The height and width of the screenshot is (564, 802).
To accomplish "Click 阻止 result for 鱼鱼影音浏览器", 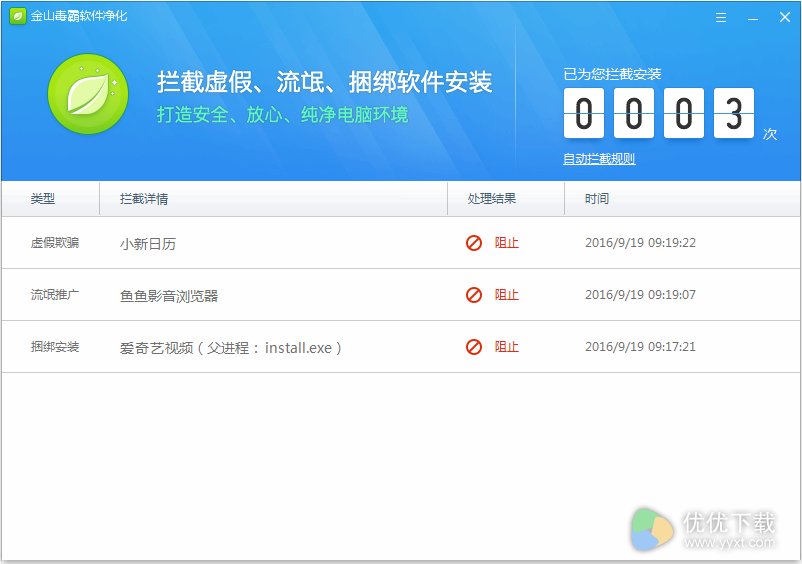I will pyautogui.click(x=506, y=295).
